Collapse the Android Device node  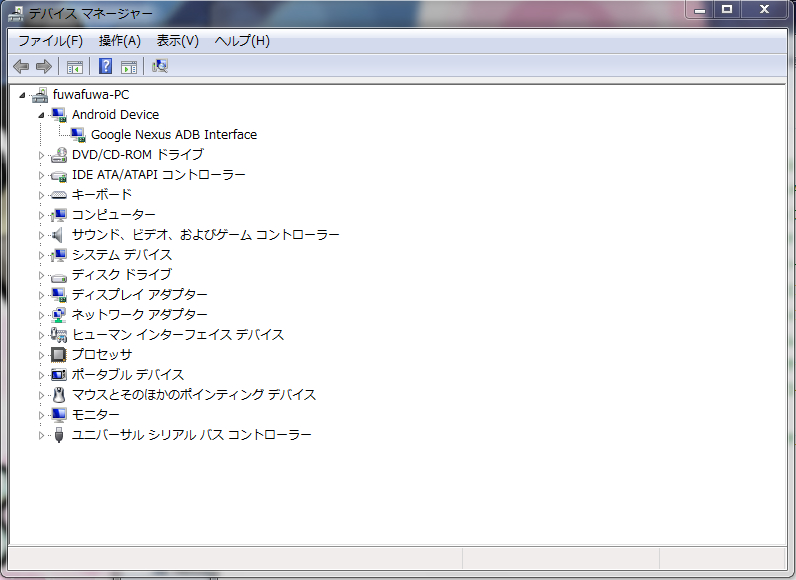pyautogui.click(x=41, y=115)
